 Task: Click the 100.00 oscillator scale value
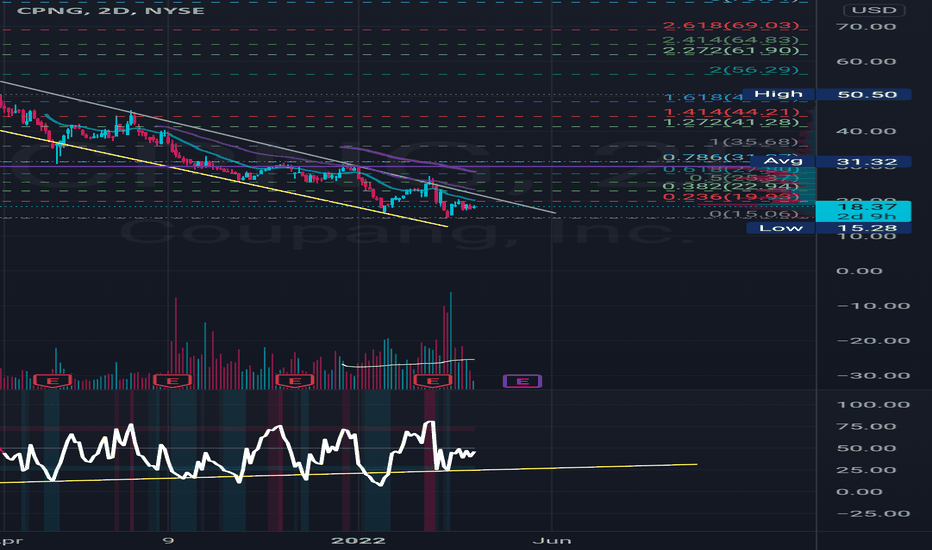873,405
